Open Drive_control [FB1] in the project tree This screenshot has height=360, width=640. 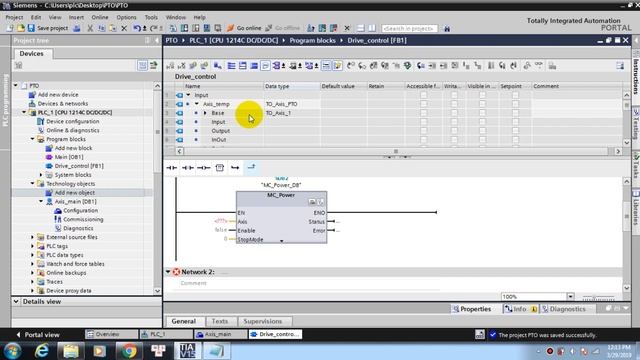[x=79, y=166]
